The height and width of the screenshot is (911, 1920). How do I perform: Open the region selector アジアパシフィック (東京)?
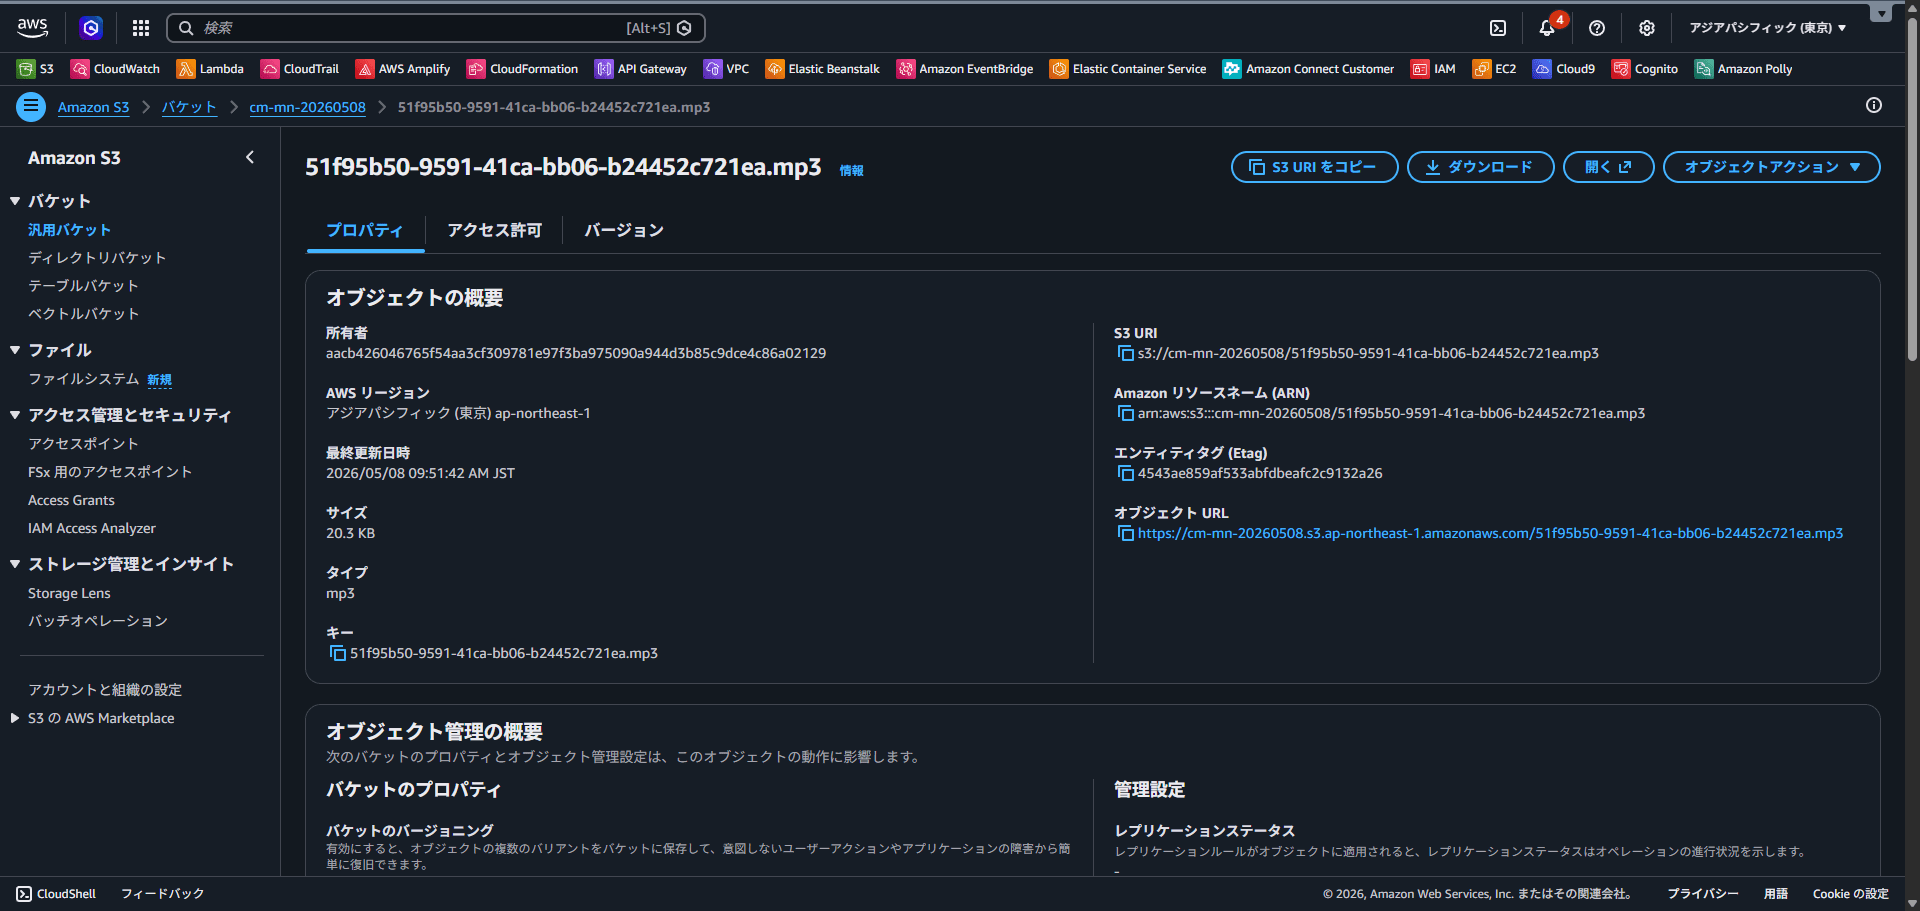pyautogui.click(x=1768, y=28)
